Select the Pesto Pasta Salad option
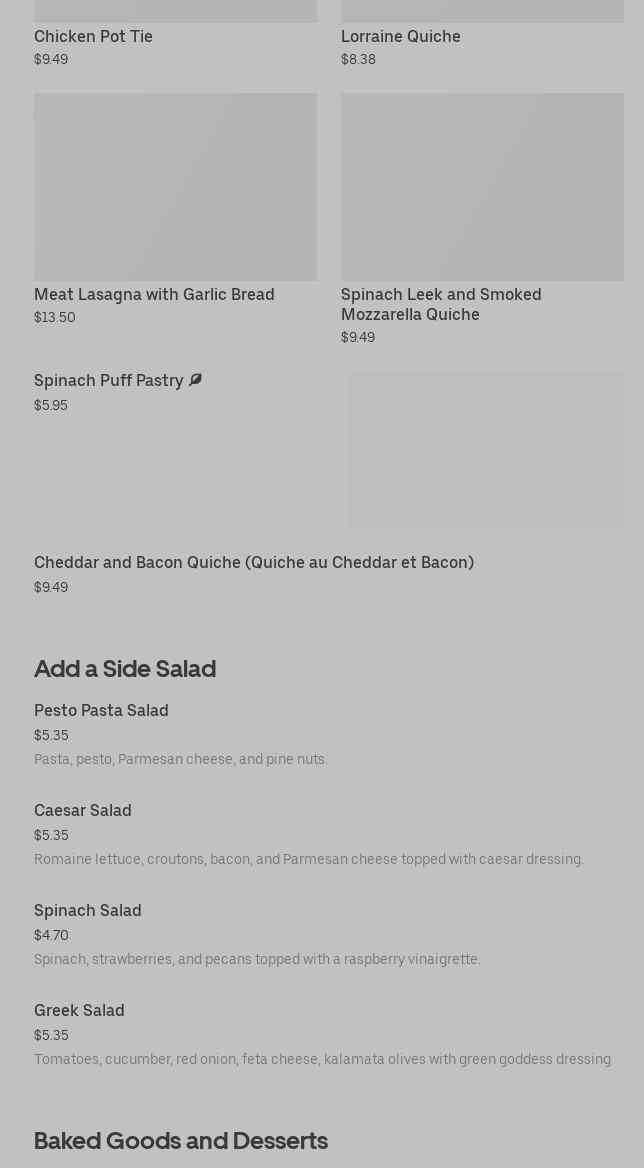 coord(101,711)
